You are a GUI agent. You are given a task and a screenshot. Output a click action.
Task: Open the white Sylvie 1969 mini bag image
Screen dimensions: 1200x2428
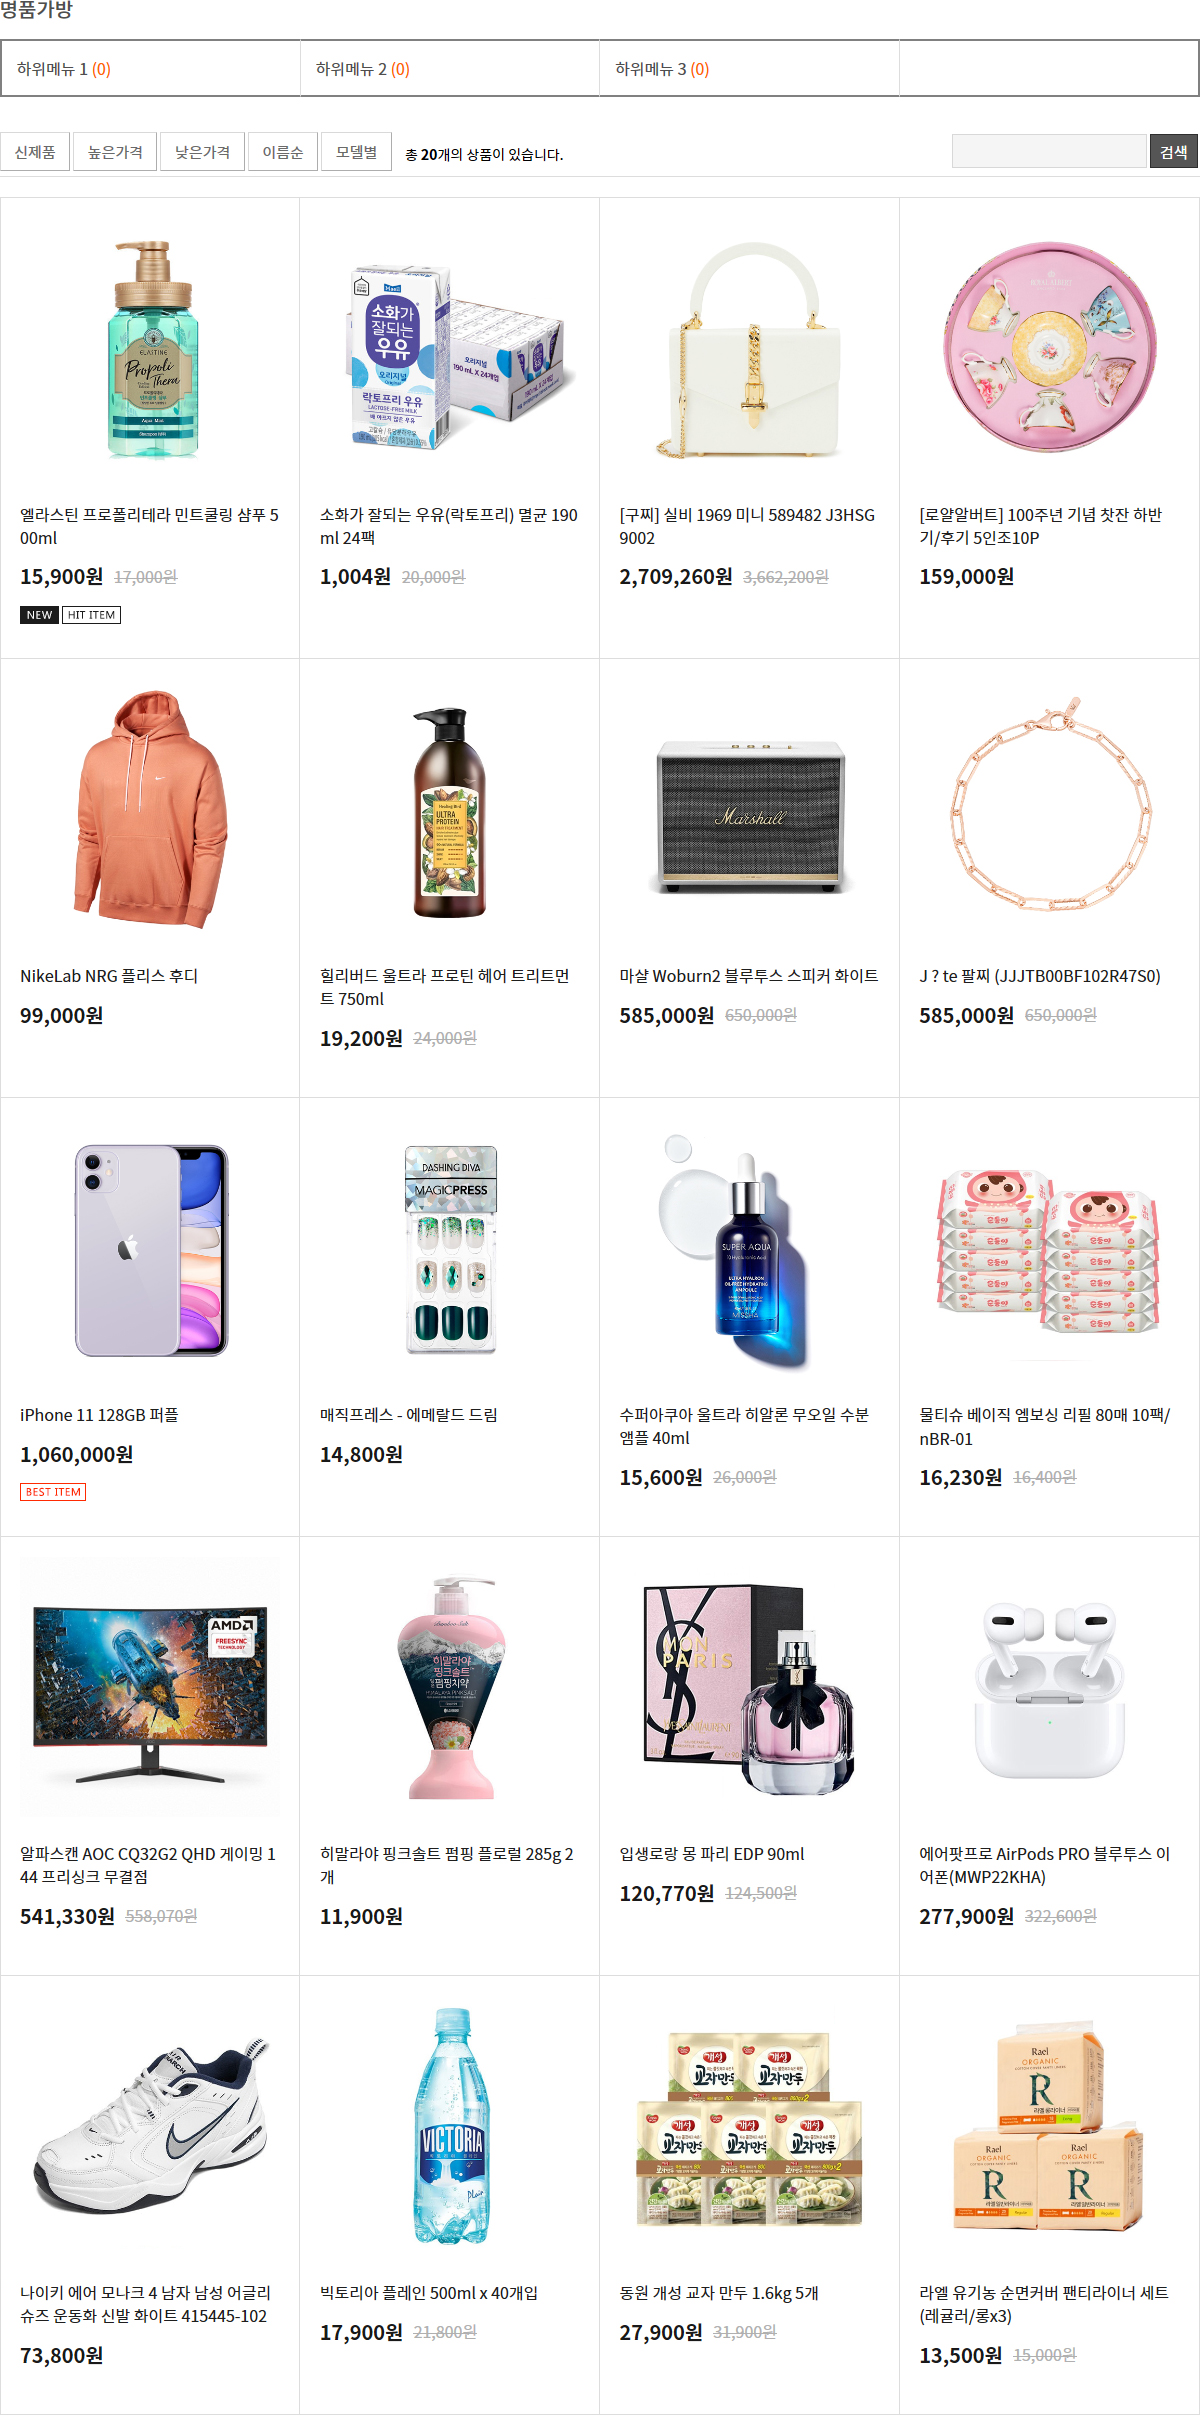tap(750, 348)
